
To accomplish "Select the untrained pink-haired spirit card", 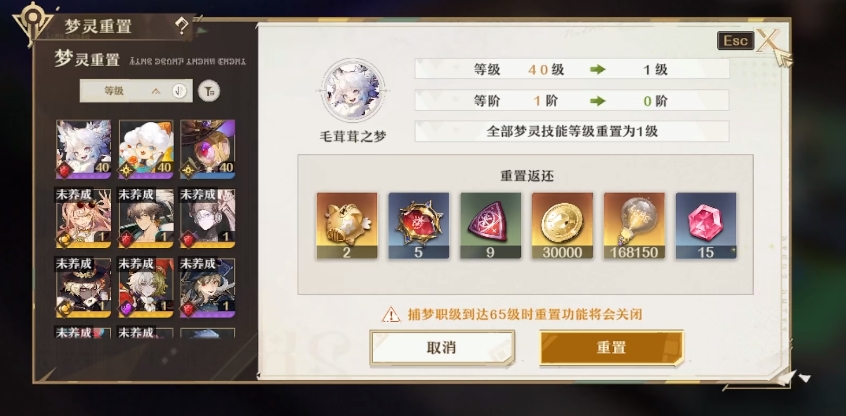I will click(x=84, y=218).
